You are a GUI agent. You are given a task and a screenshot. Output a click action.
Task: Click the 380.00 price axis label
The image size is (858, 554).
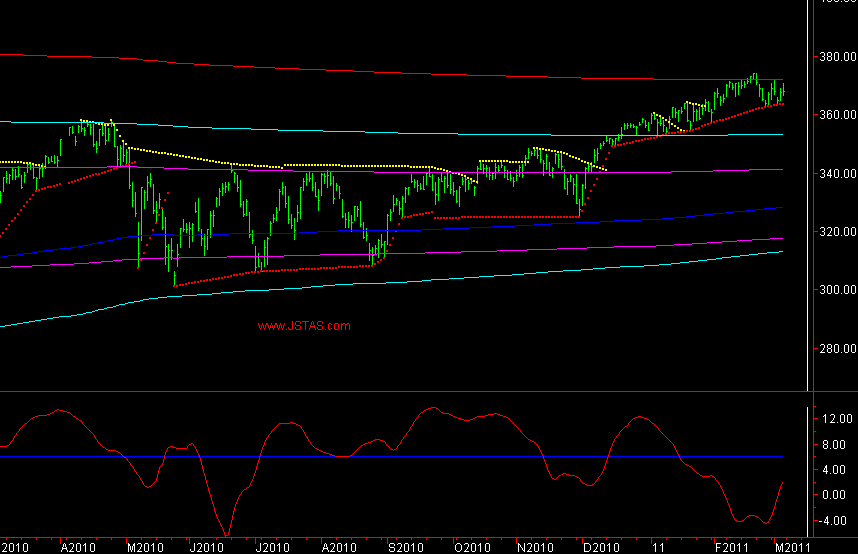click(x=836, y=57)
